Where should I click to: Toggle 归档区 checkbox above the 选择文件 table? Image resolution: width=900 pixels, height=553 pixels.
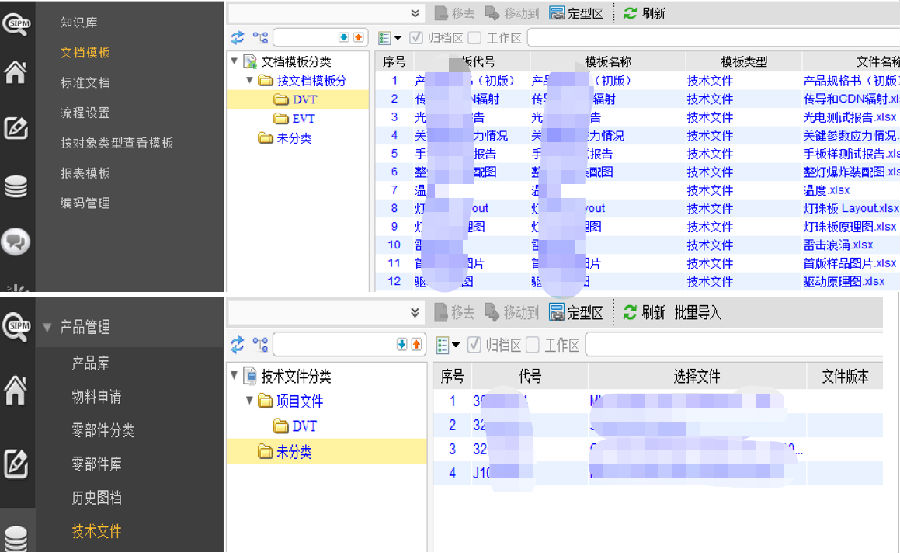pyautogui.click(x=474, y=345)
